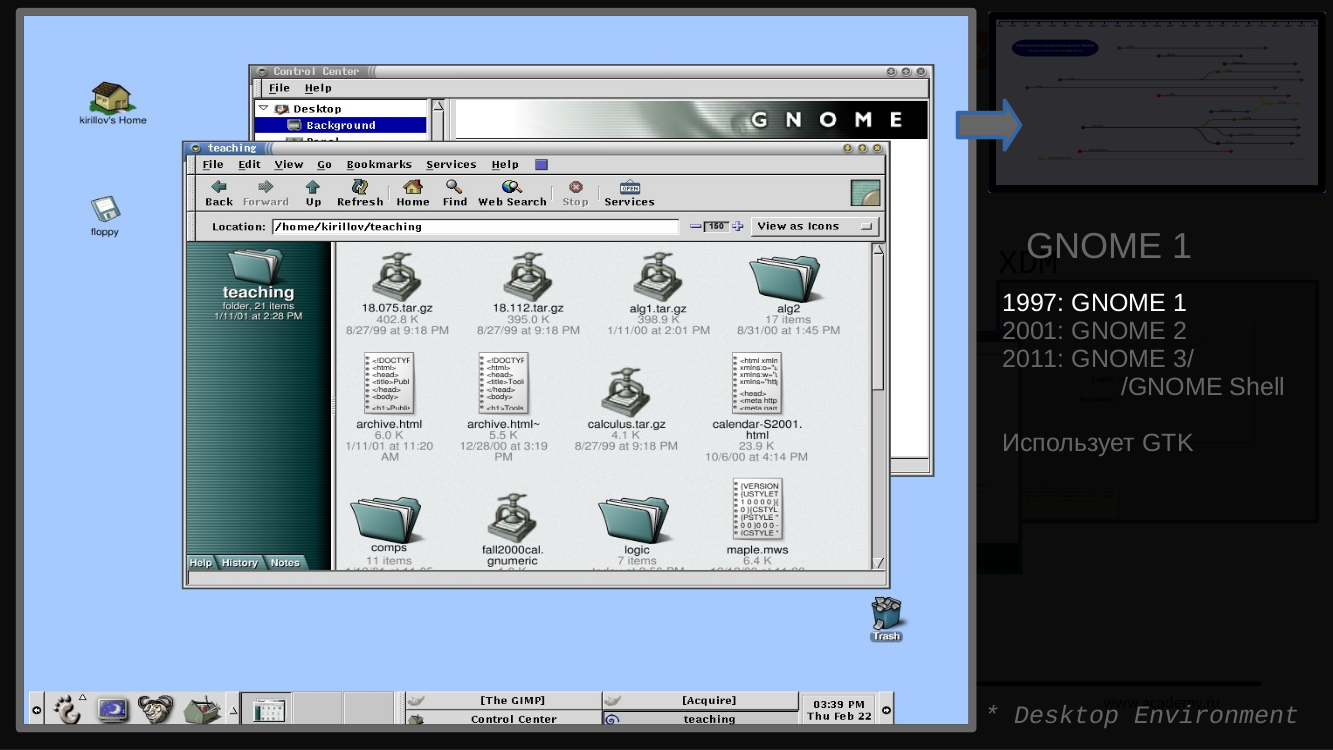
Task: Open the Bookmarks menu
Action: click(379, 164)
